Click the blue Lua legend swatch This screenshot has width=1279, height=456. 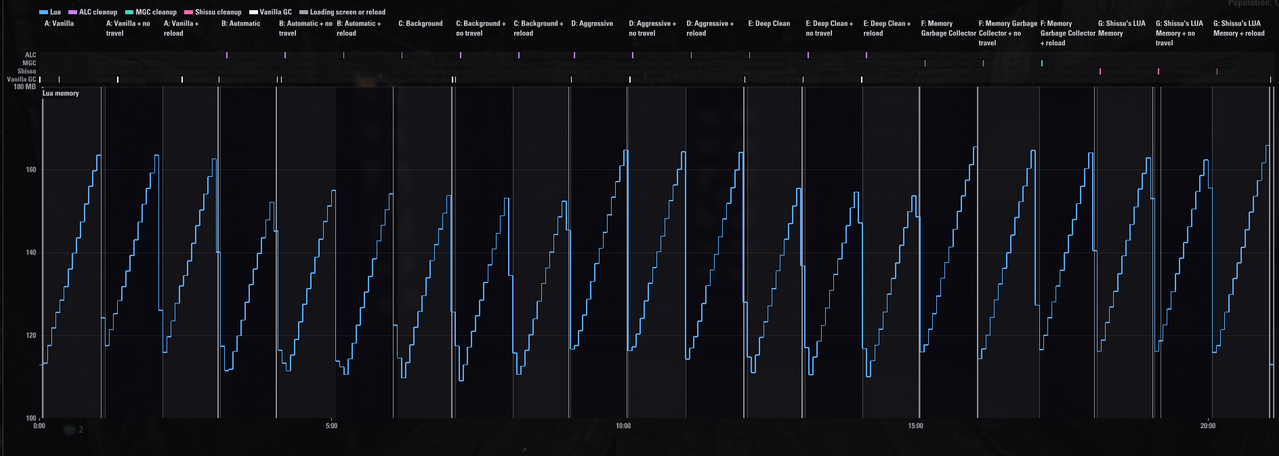43,12
